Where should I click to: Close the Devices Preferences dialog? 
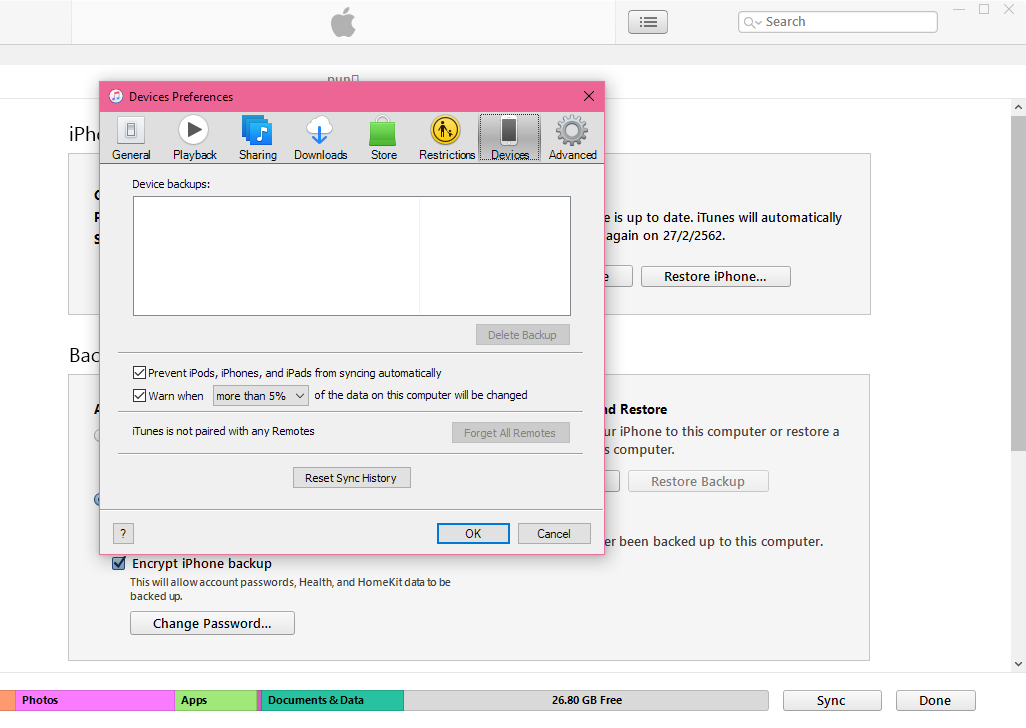click(589, 96)
